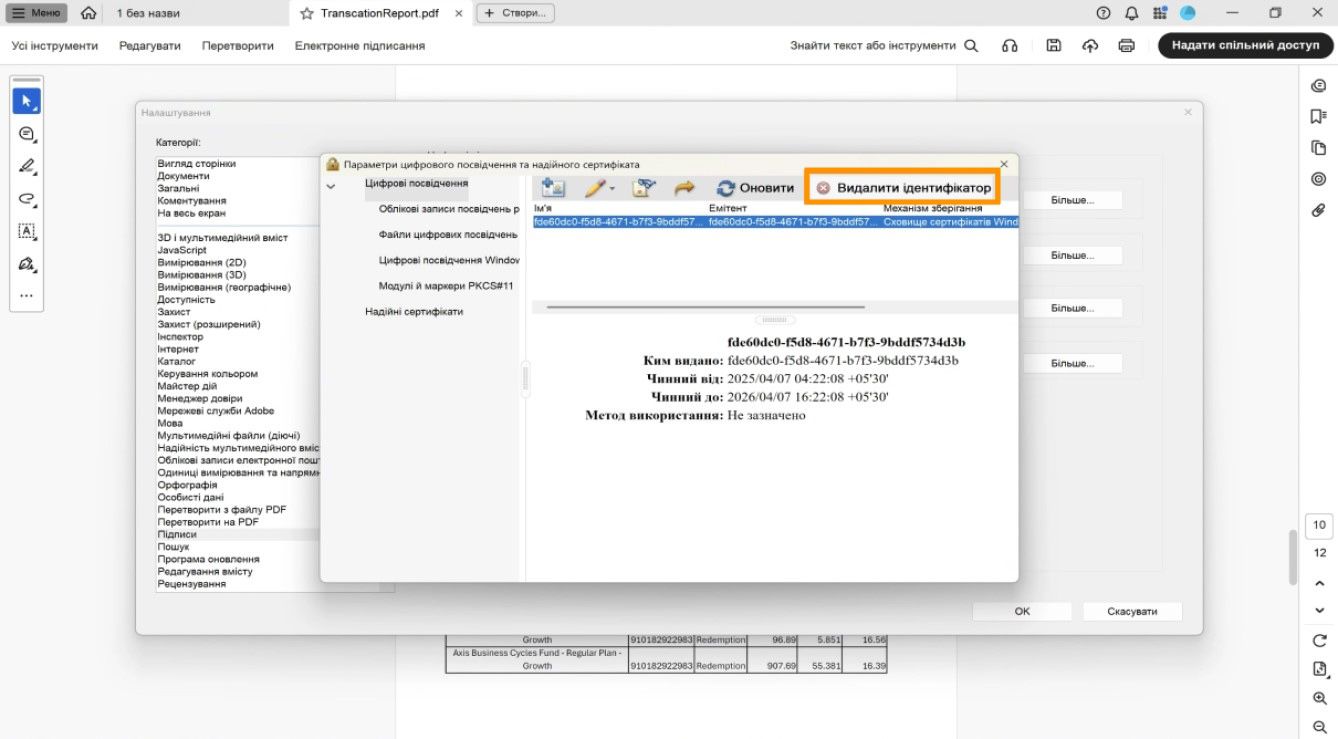Select the arrow selection tool in the left toolbar
1338x739 pixels.
point(26,100)
